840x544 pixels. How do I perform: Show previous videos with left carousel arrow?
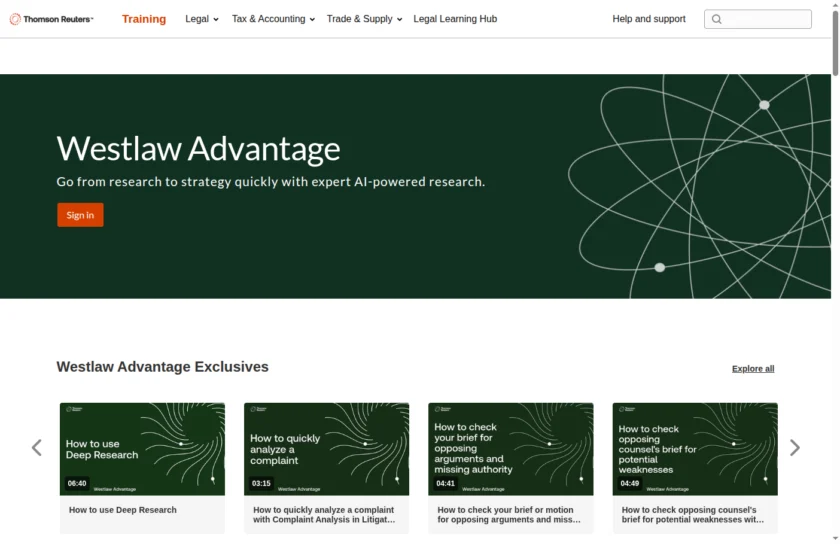pyautogui.click(x=36, y=448)
